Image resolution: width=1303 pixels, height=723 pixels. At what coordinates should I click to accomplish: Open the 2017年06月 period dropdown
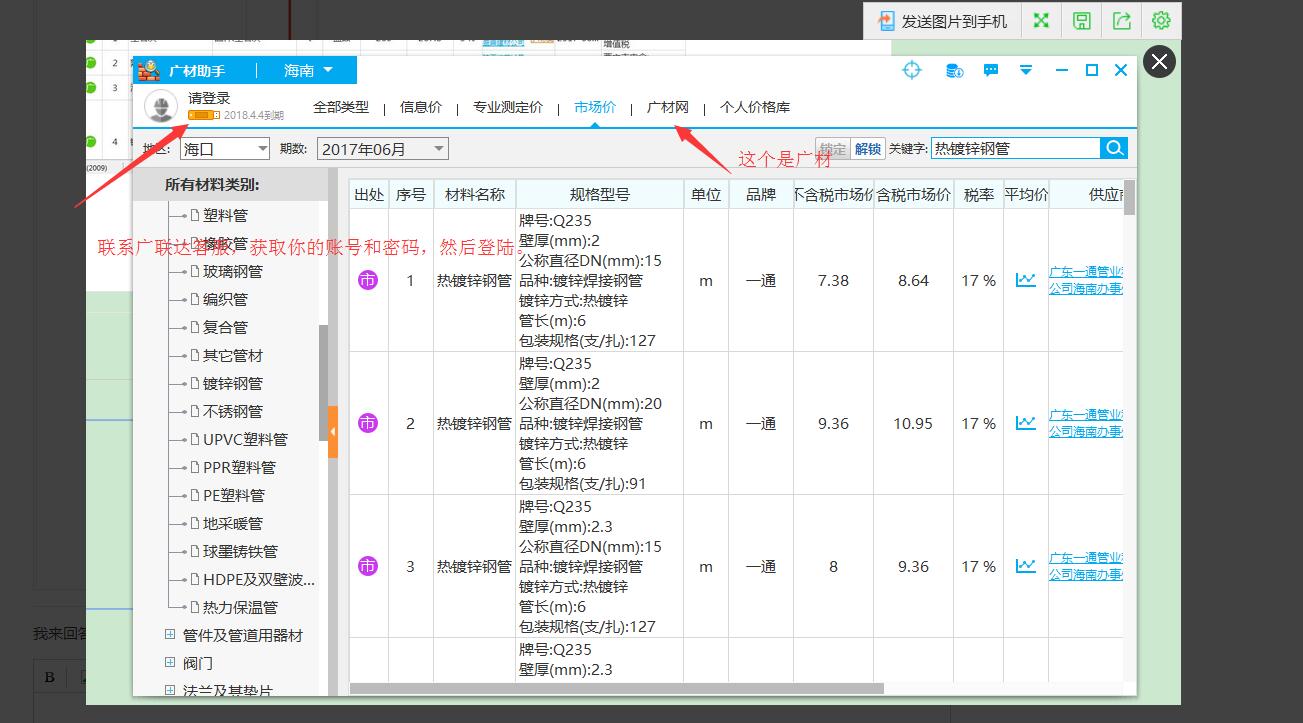(383, 149)
